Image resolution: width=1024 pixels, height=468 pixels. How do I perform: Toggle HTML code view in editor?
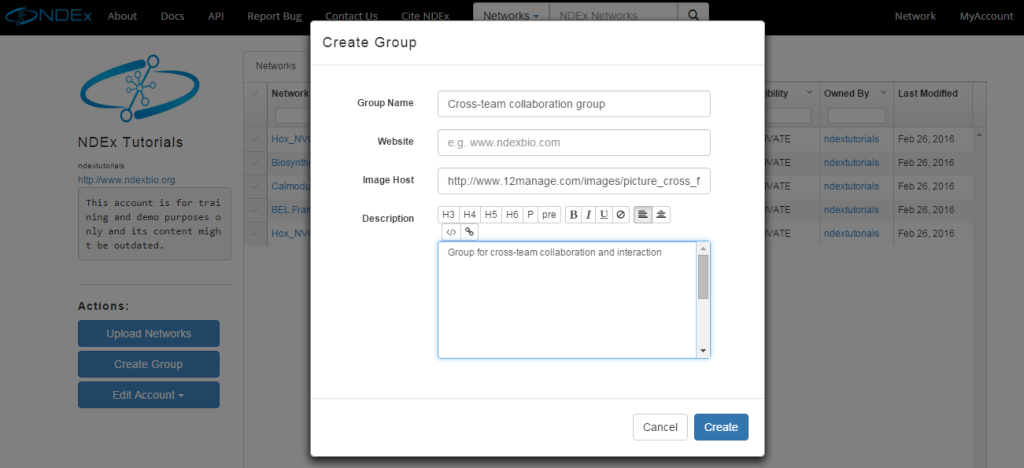[451, 232]
